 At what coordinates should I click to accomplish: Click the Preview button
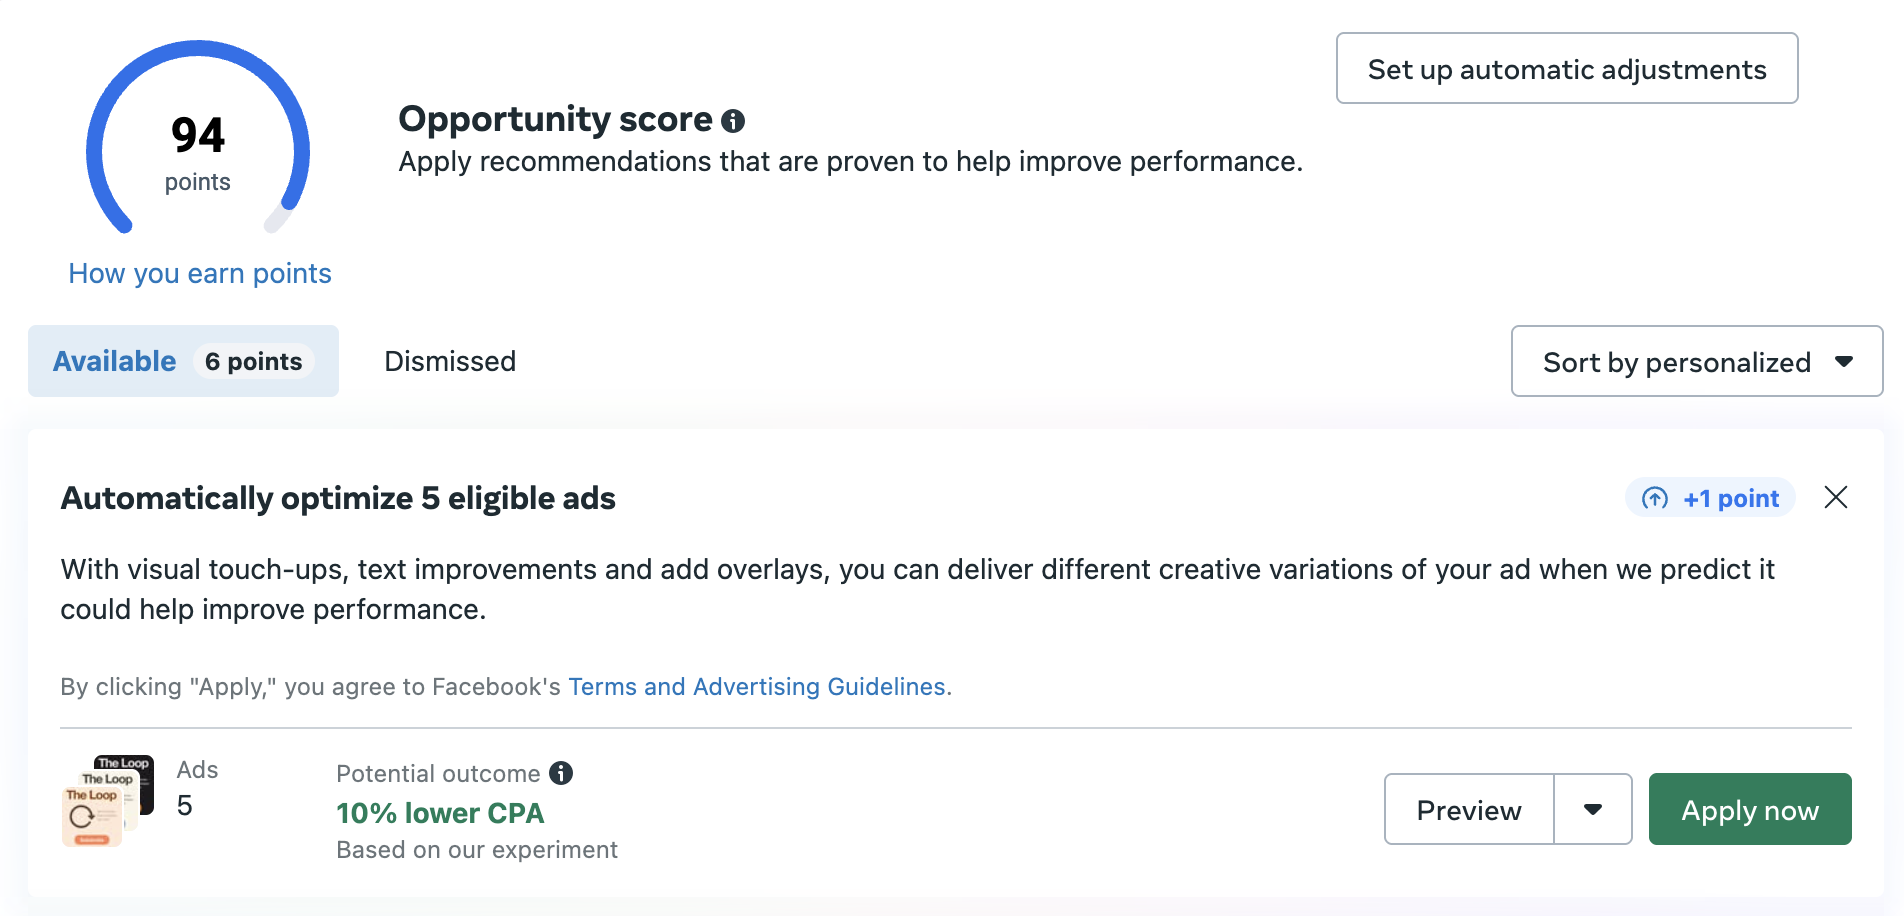1468,809
